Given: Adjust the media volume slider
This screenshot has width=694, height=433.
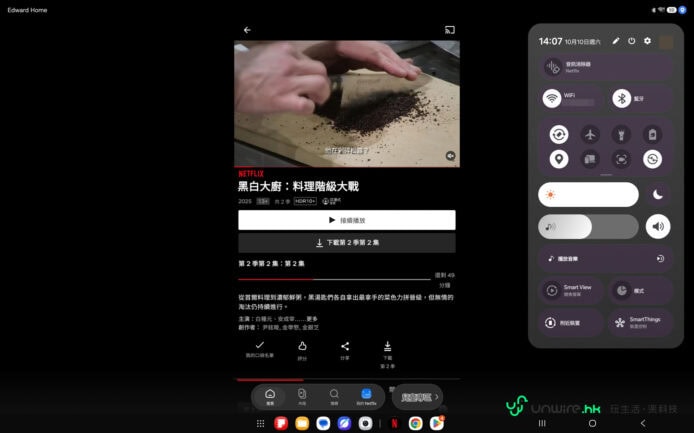Looking at the screenshot, I should coord(588,226).
